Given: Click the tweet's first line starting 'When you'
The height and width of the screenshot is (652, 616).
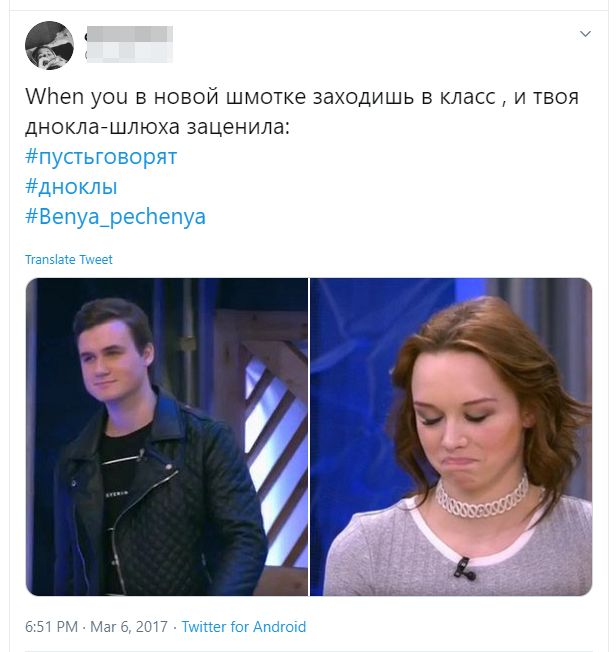Looking at the screenshot, I should [302, 97].
